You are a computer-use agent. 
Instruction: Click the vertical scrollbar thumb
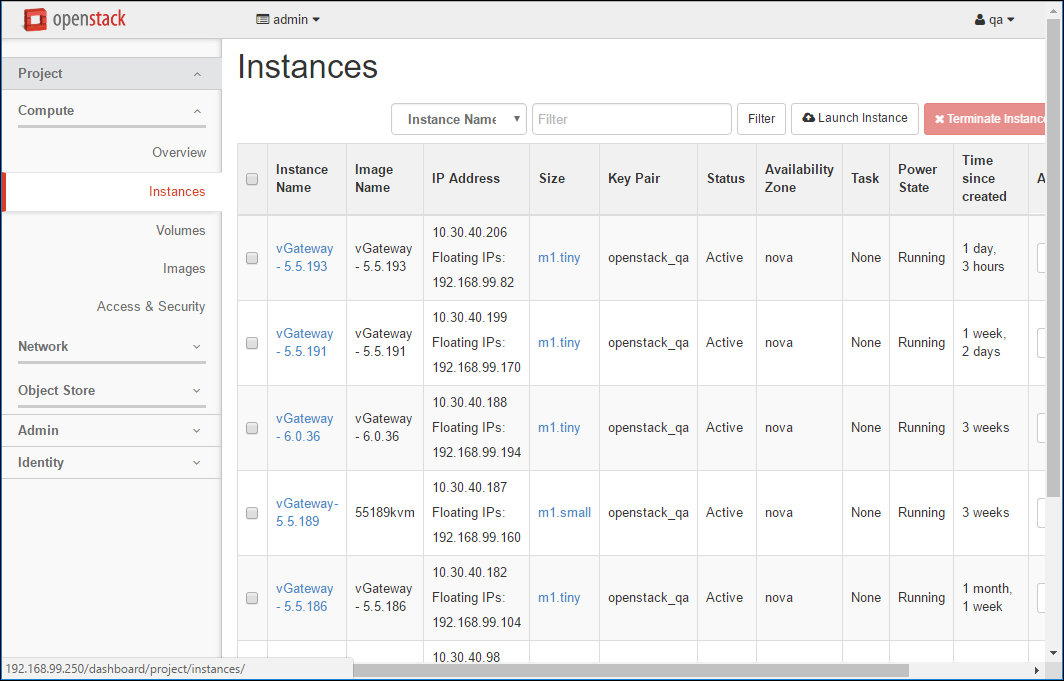(x=1053, y=258)
